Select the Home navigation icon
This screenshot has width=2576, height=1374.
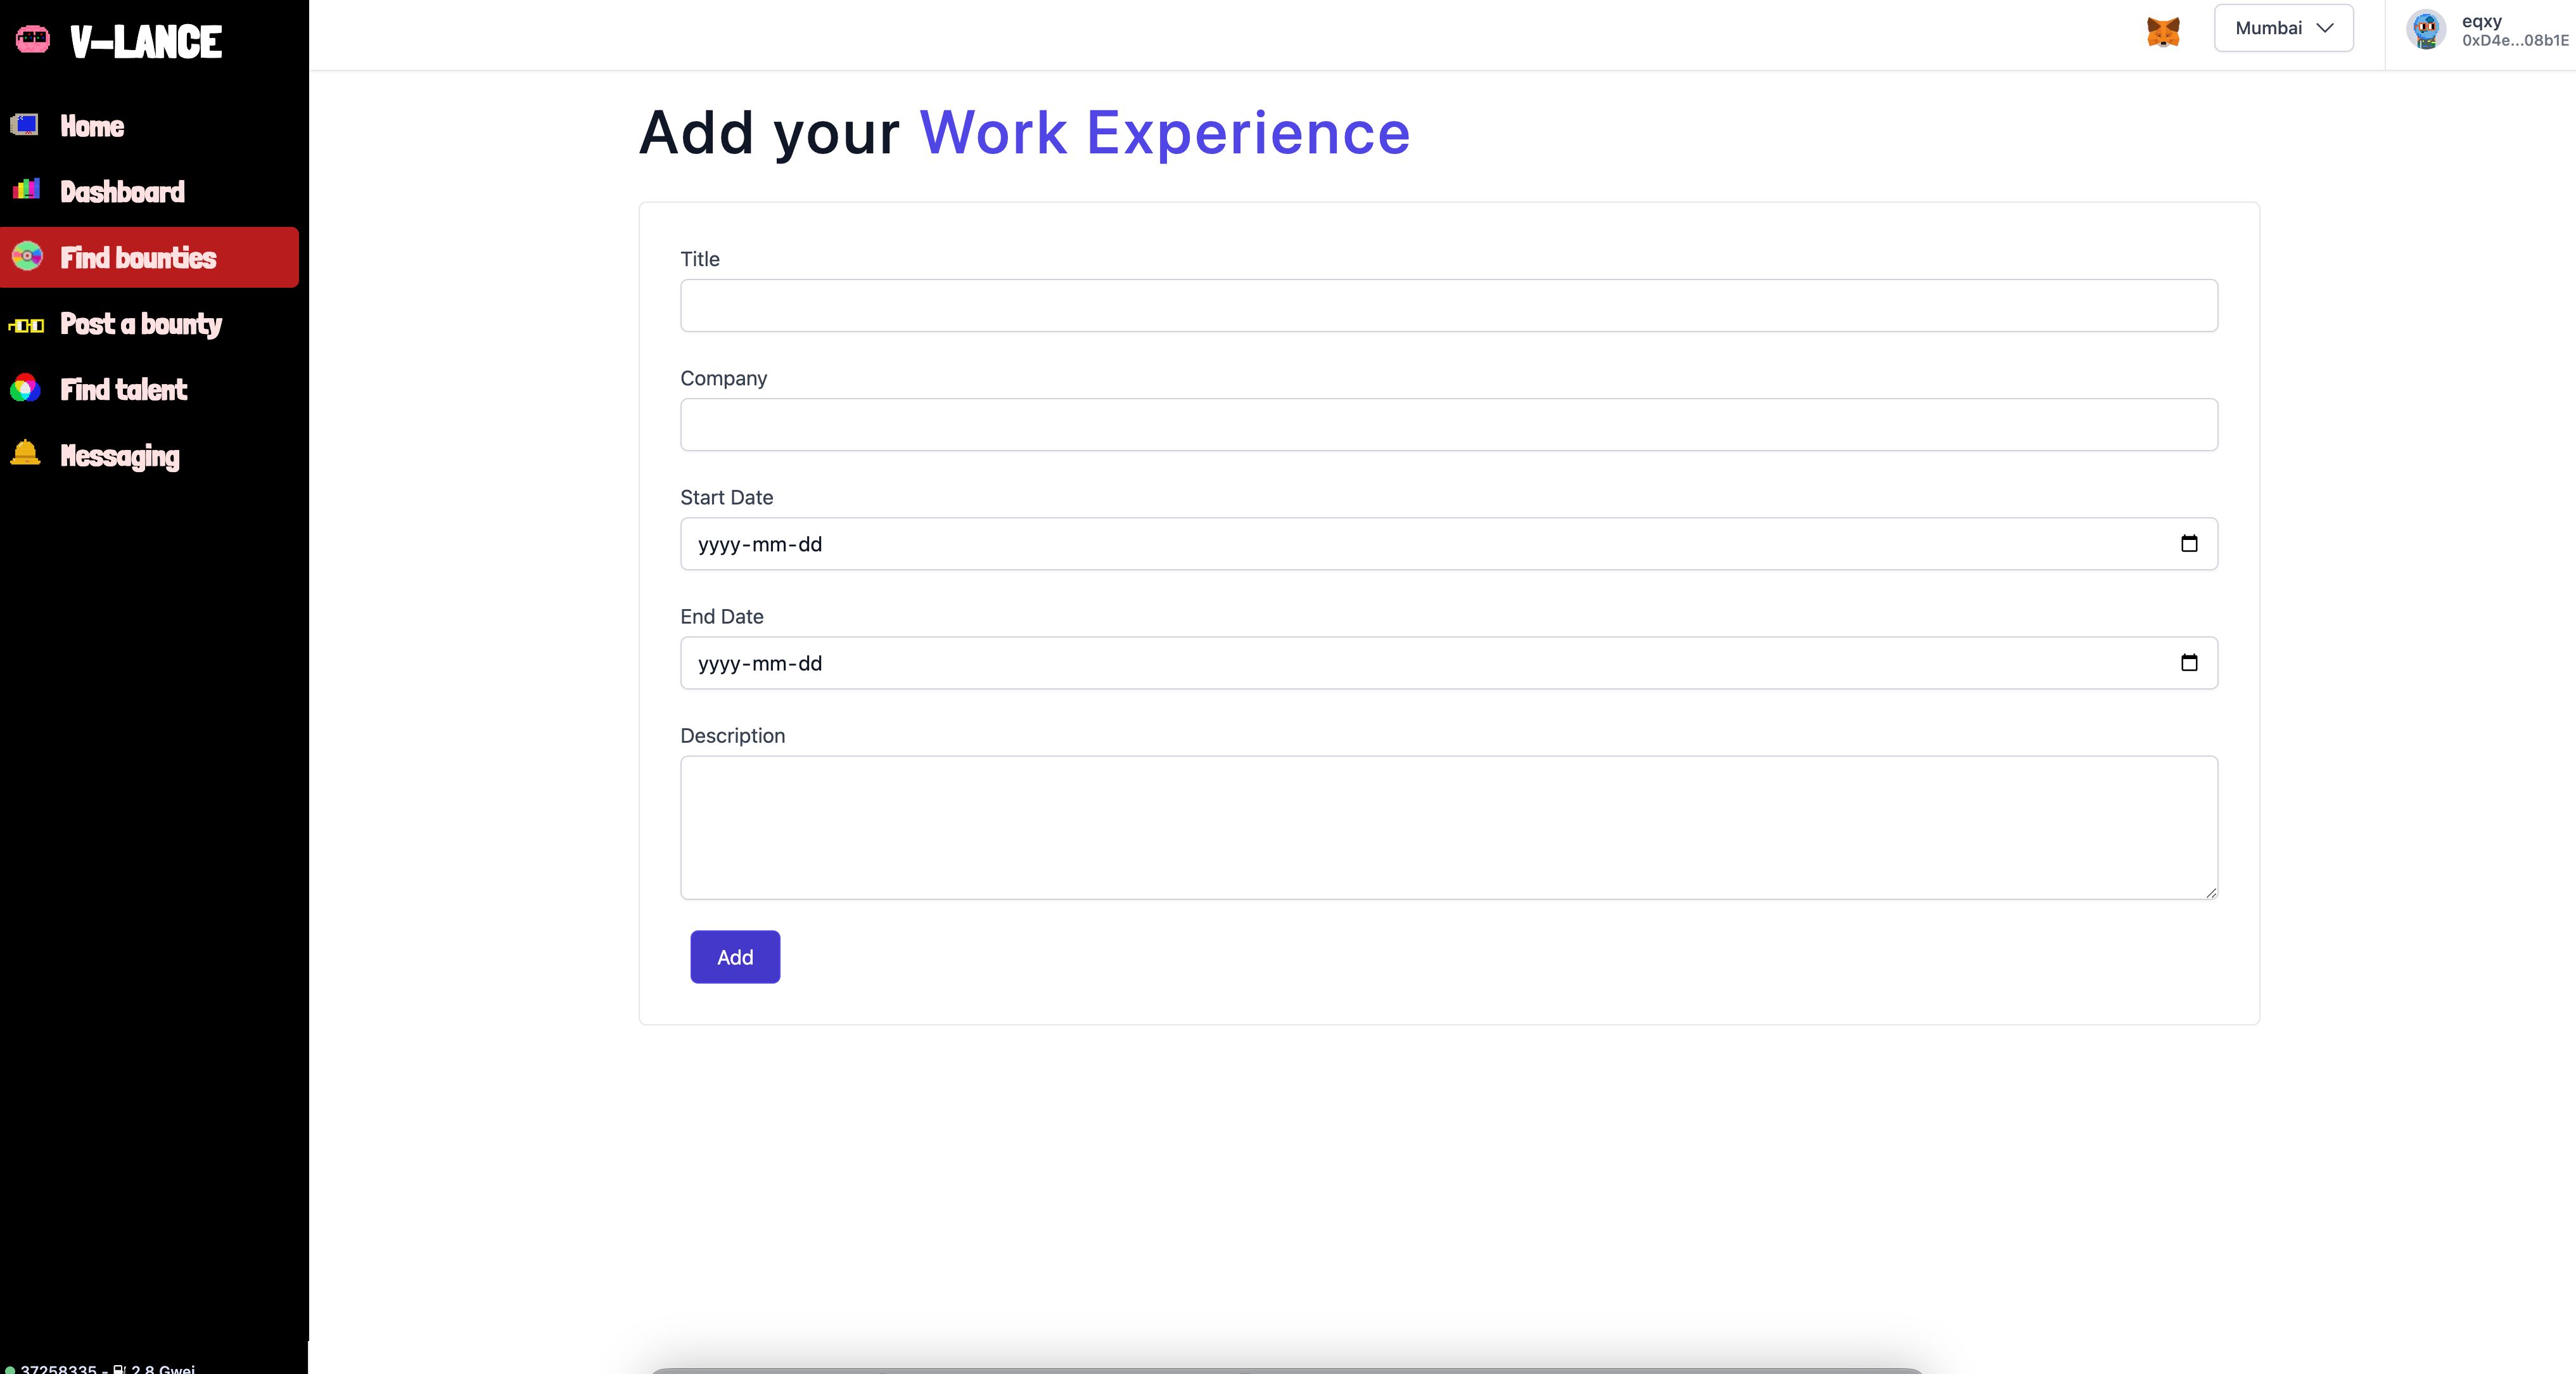coord(25,124)
